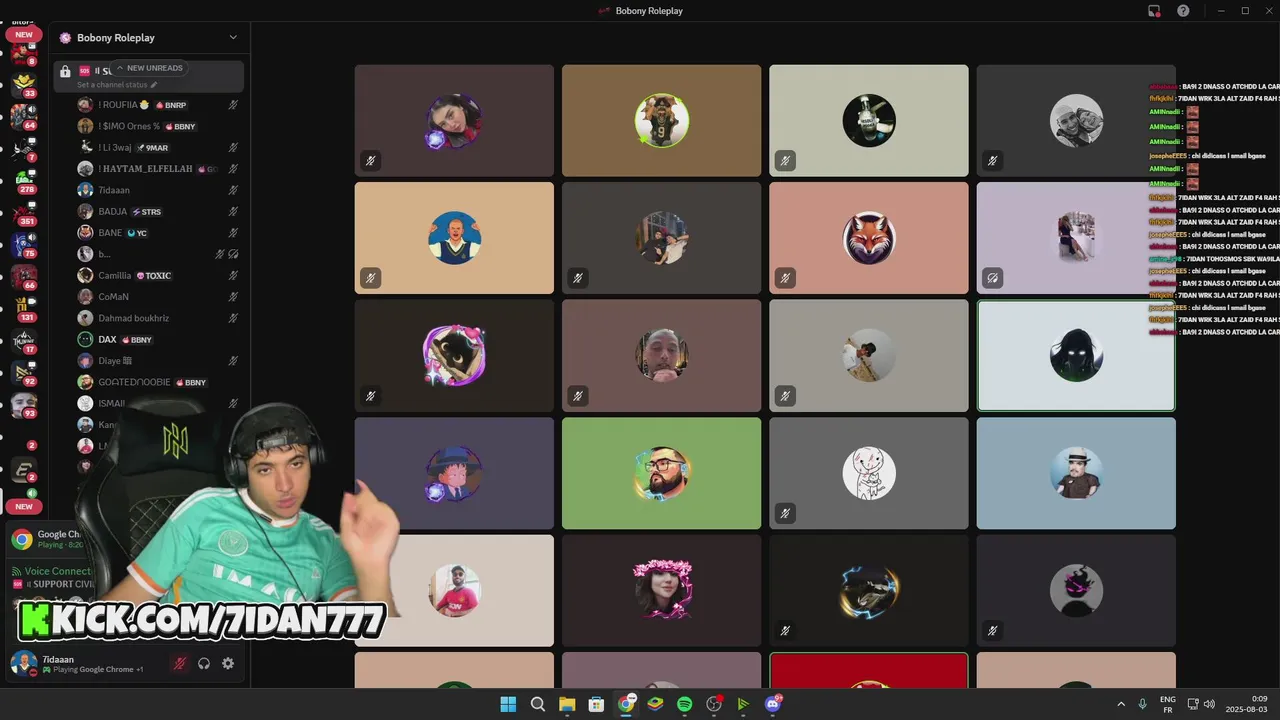Screen dimensions: 1280x720
Task: Select voice member ! HAYTAM_ELFELLAH
Action: pyautogui.click(x=160, y=169)
